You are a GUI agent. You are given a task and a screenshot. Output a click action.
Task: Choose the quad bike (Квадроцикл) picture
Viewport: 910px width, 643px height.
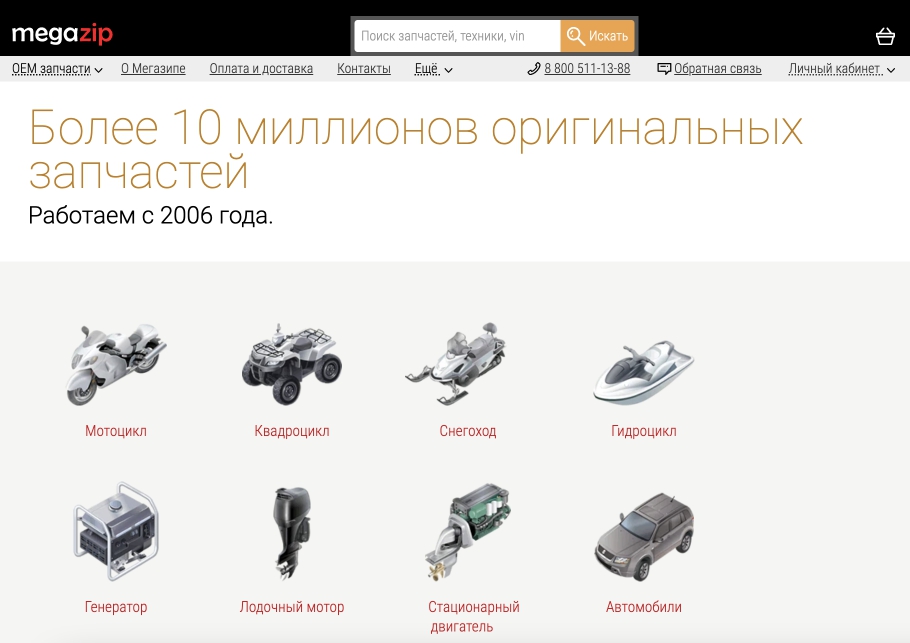pos(292,364)
